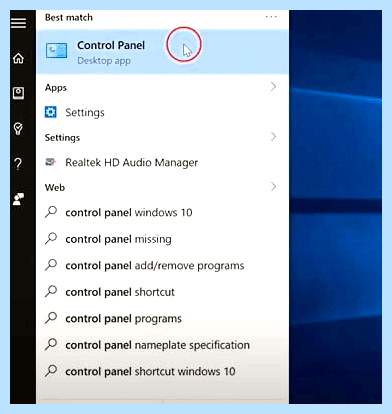This screenshot has width=392, height=414.
Task: Click the Apps section header
Action: click(x=56, y=88)
